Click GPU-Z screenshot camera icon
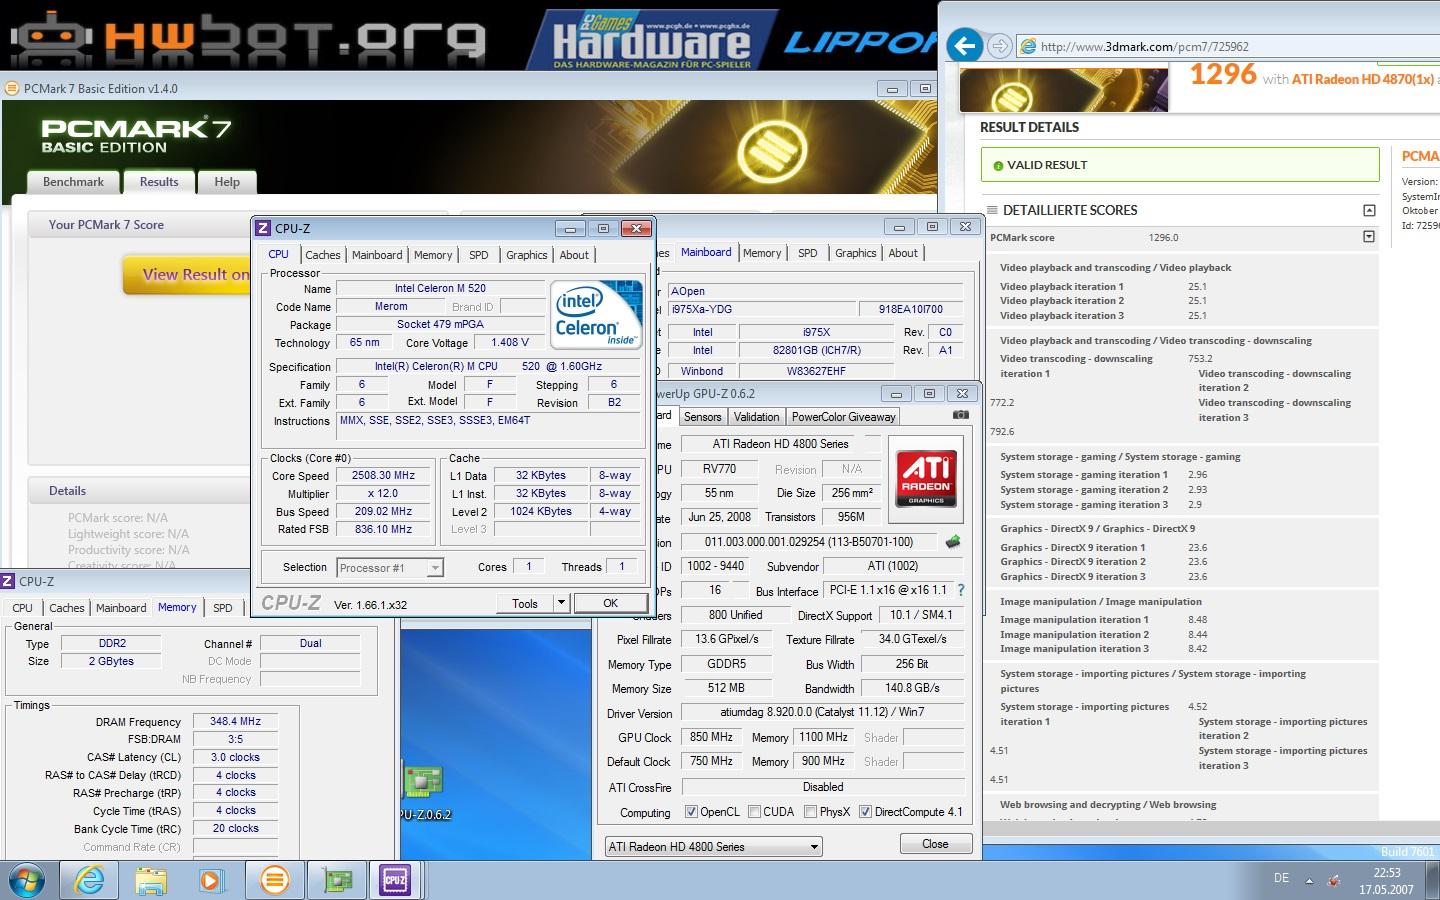The height and width of the screenshot is (900, 1440). pos(960,415)
